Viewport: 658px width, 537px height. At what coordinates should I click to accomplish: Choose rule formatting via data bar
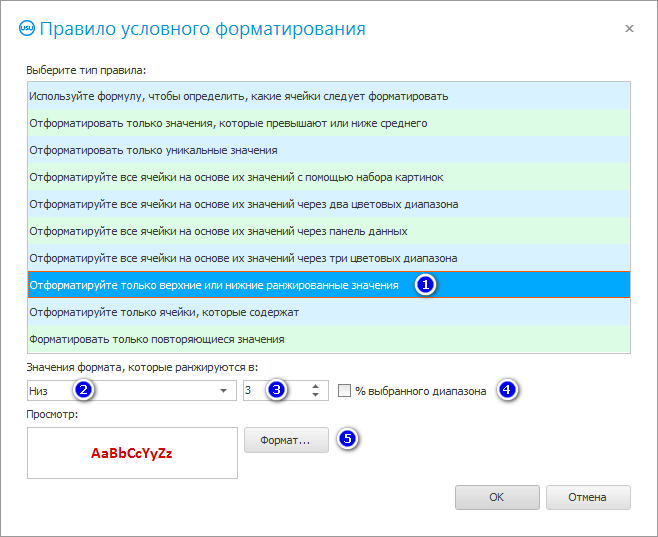pyautogui.click(x=329, y=231)
